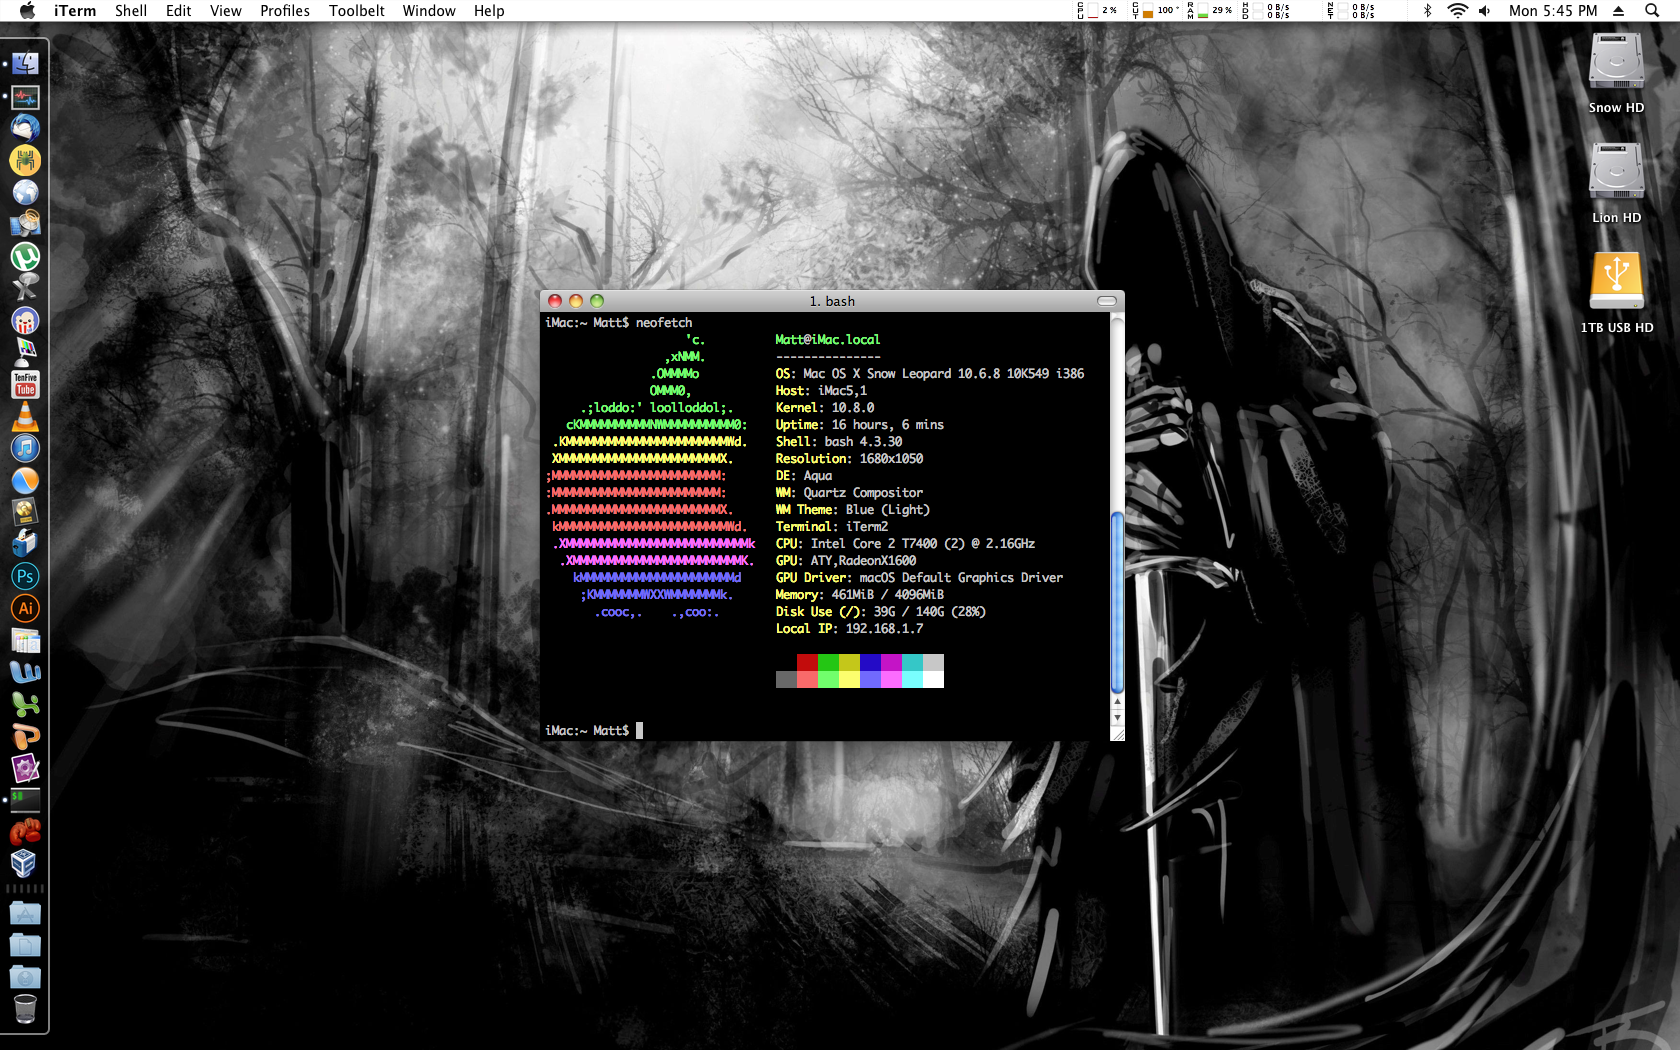Viewport: 1680px width, 1050px height.
Task: Click the blue color block in neofetch
Action: click(870, 663)
